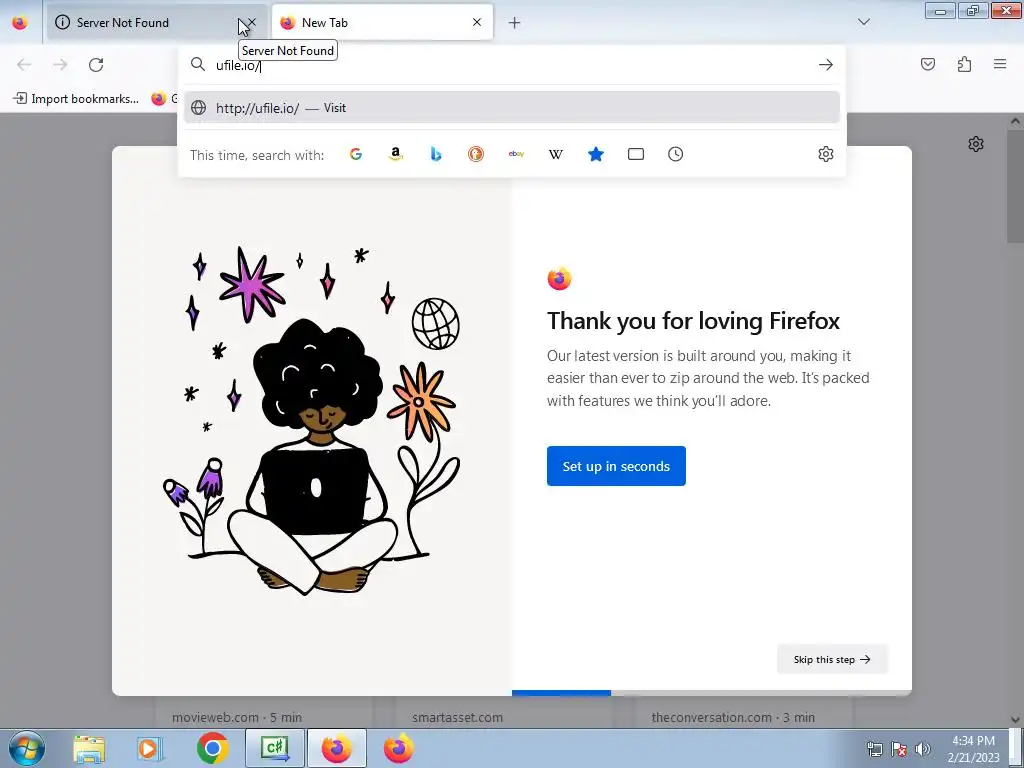This screenshot has height=768, width=1024.
Task: Open search settings gear in urlbar
Action: [x=825, y=154]
